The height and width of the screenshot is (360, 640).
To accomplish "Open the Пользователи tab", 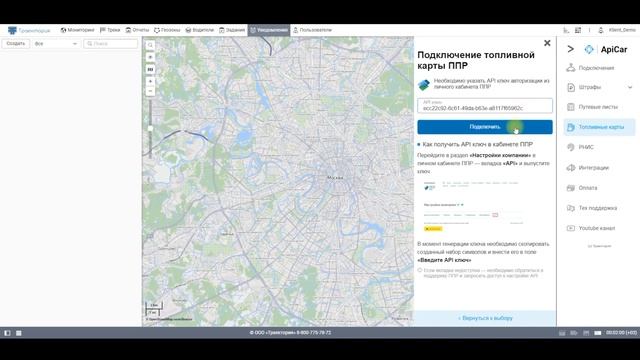I will (312, 30).
